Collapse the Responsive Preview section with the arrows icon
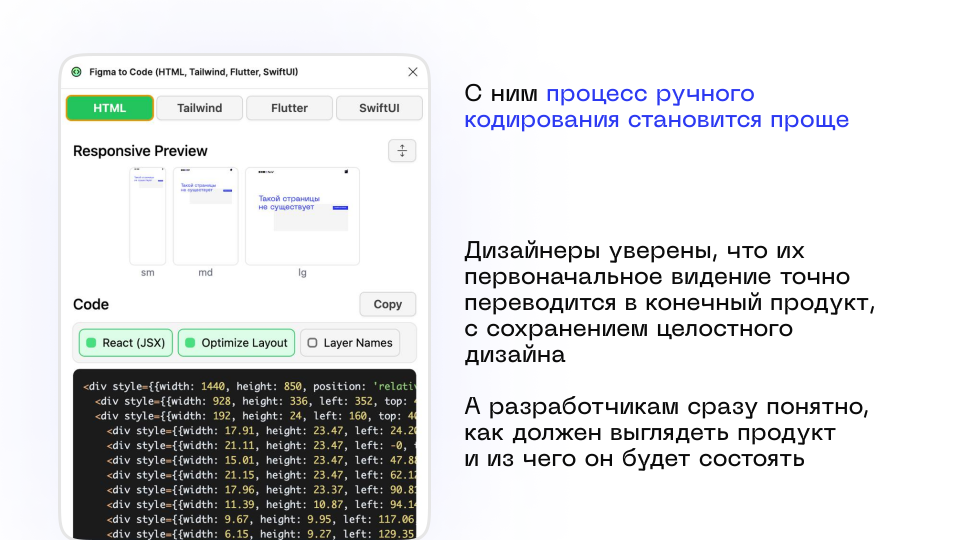 (402, 151)
